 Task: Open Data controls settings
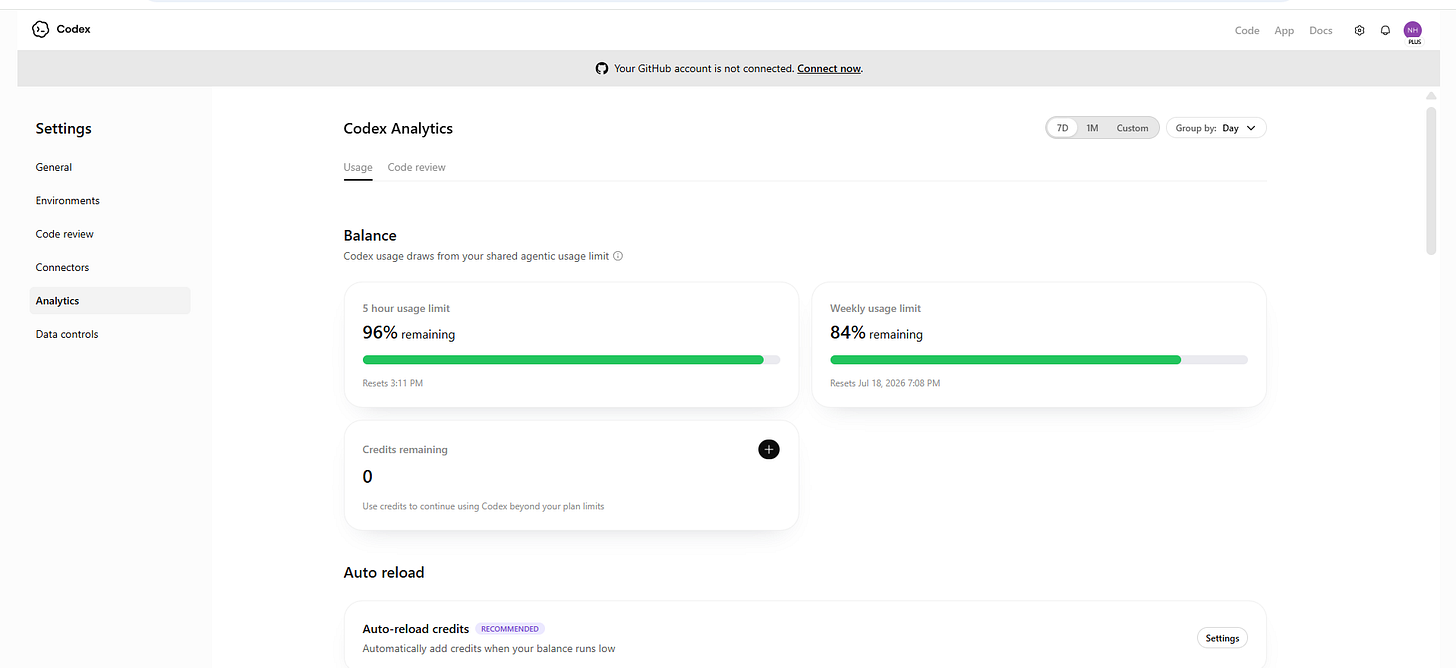tap(110, 334)
